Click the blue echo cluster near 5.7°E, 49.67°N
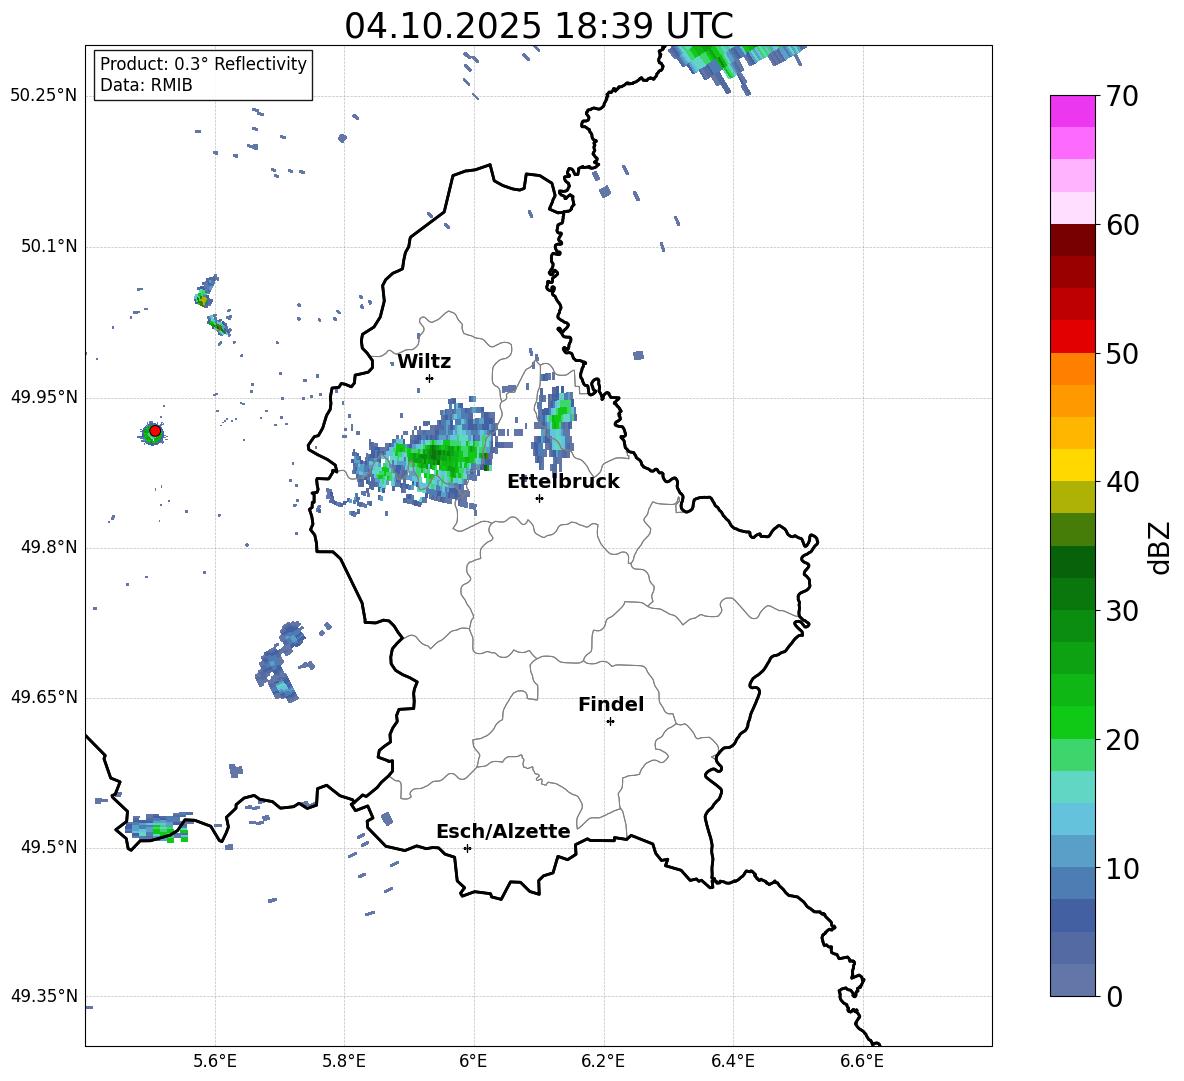The height and width of the screenshot is (1081, 1184). [x=280, y=662]
